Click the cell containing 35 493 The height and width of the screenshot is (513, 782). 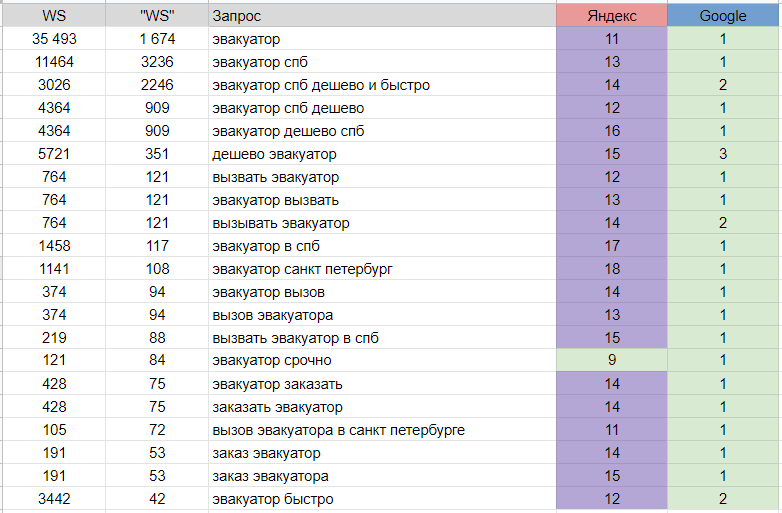click(x=54, y=39)
